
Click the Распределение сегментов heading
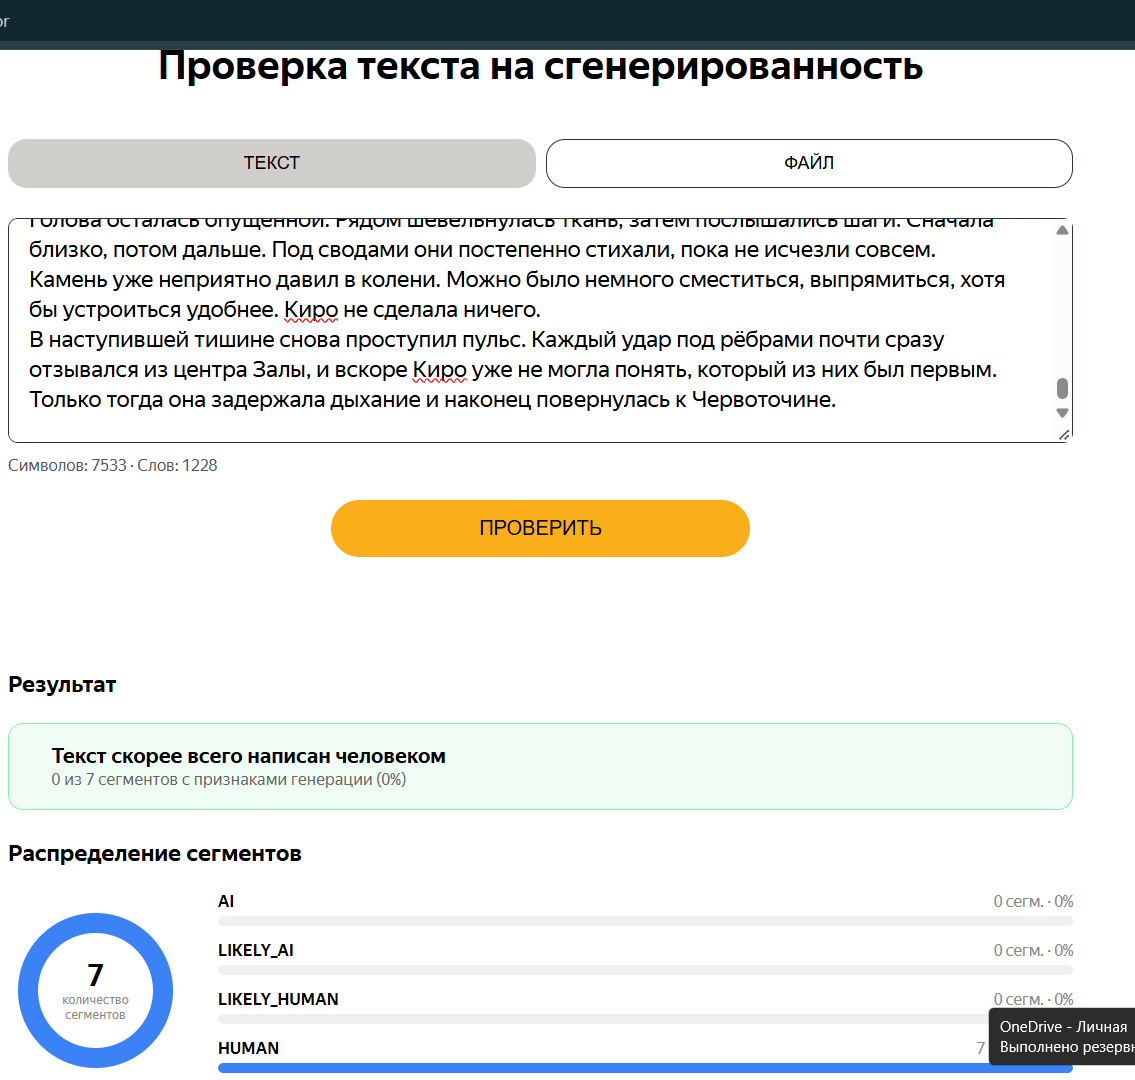pyautogui.click(x=154, y=853)
